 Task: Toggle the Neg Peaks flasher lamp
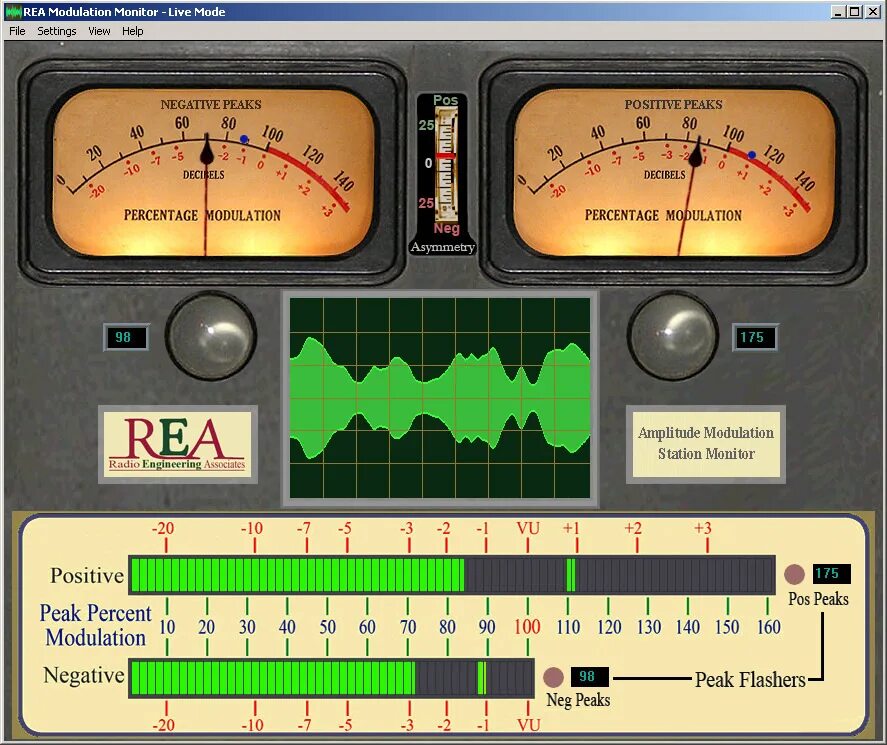pos(553,677)
